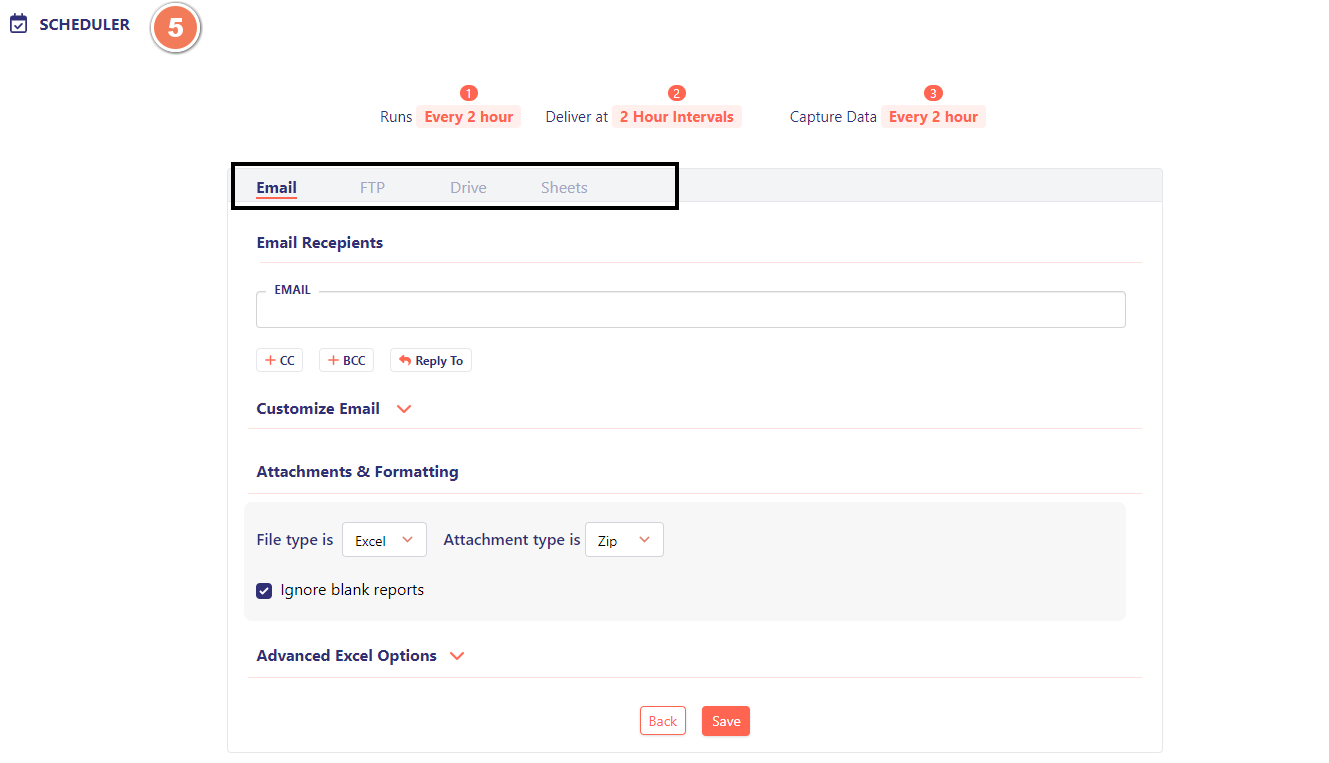Screen dimensions: 1329x763
Task: Click the Email recipients input field
Action: (690, 311)
